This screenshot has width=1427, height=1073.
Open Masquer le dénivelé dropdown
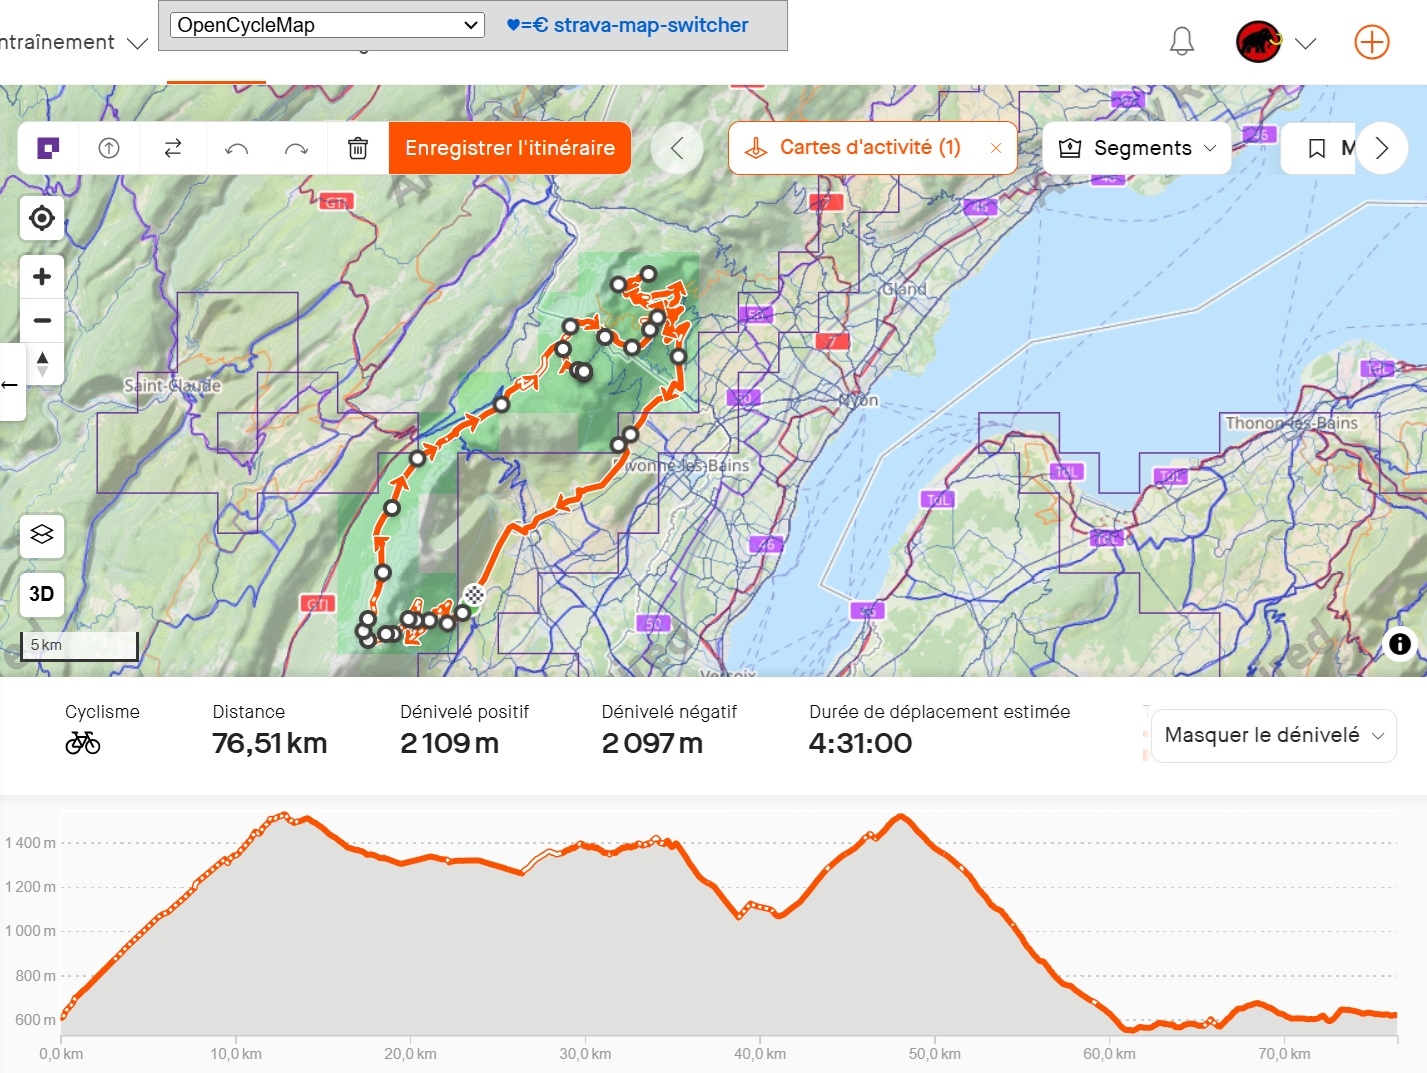pos(1274,736)
